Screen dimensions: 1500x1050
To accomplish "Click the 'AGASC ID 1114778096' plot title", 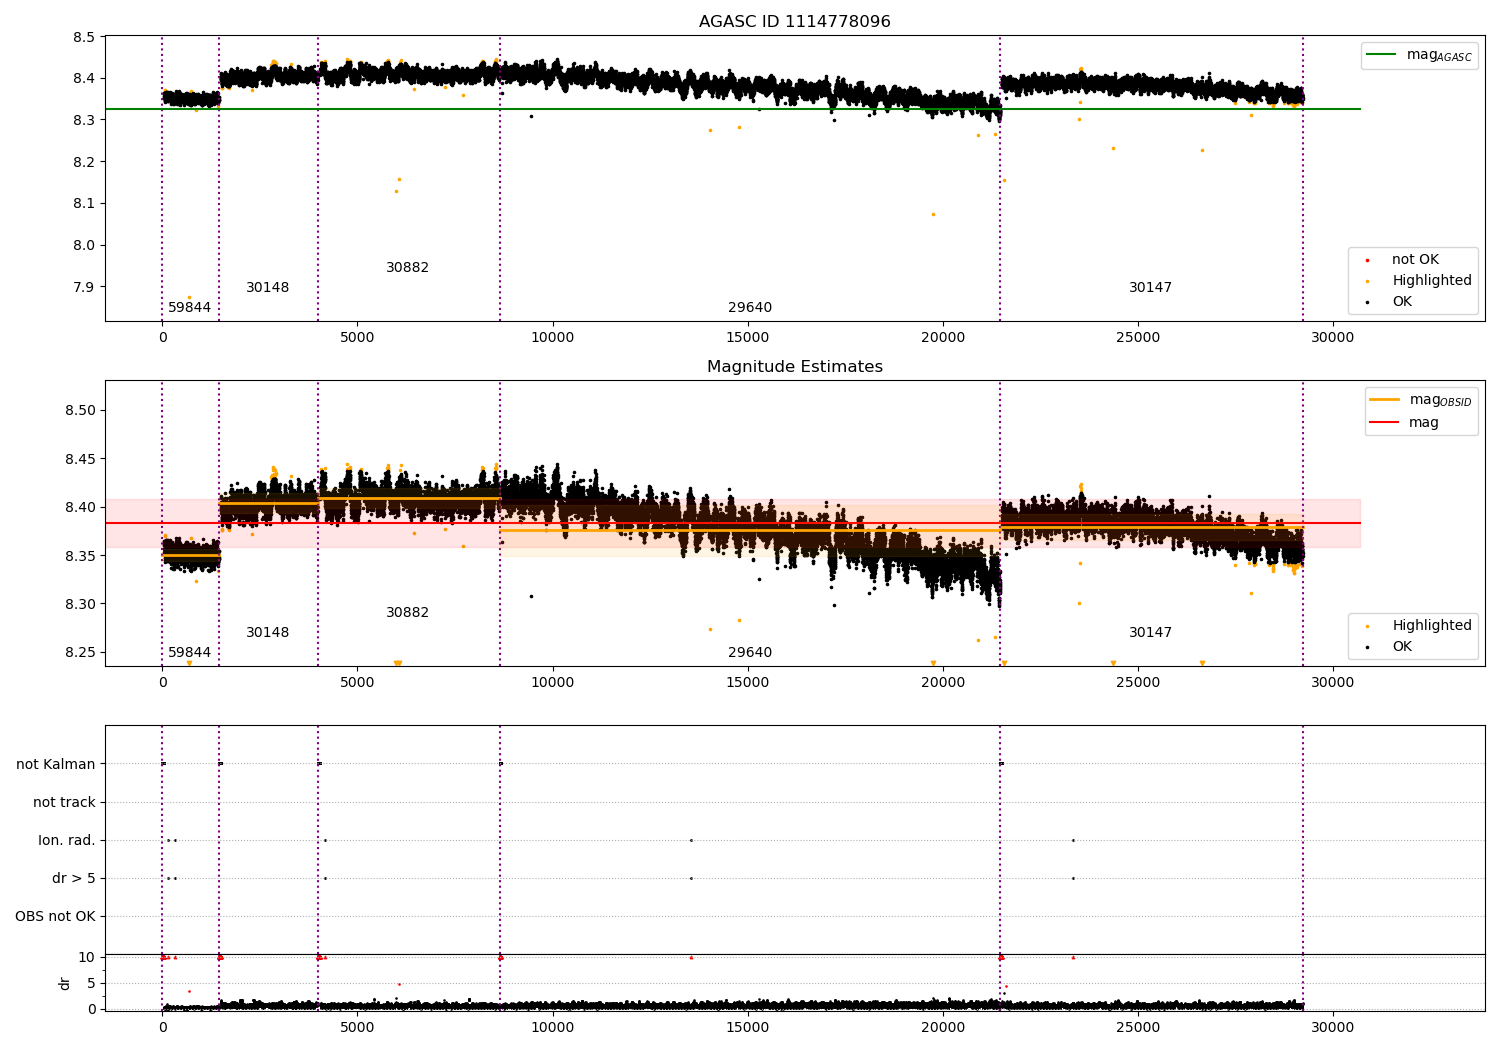I will pos(794,22).
